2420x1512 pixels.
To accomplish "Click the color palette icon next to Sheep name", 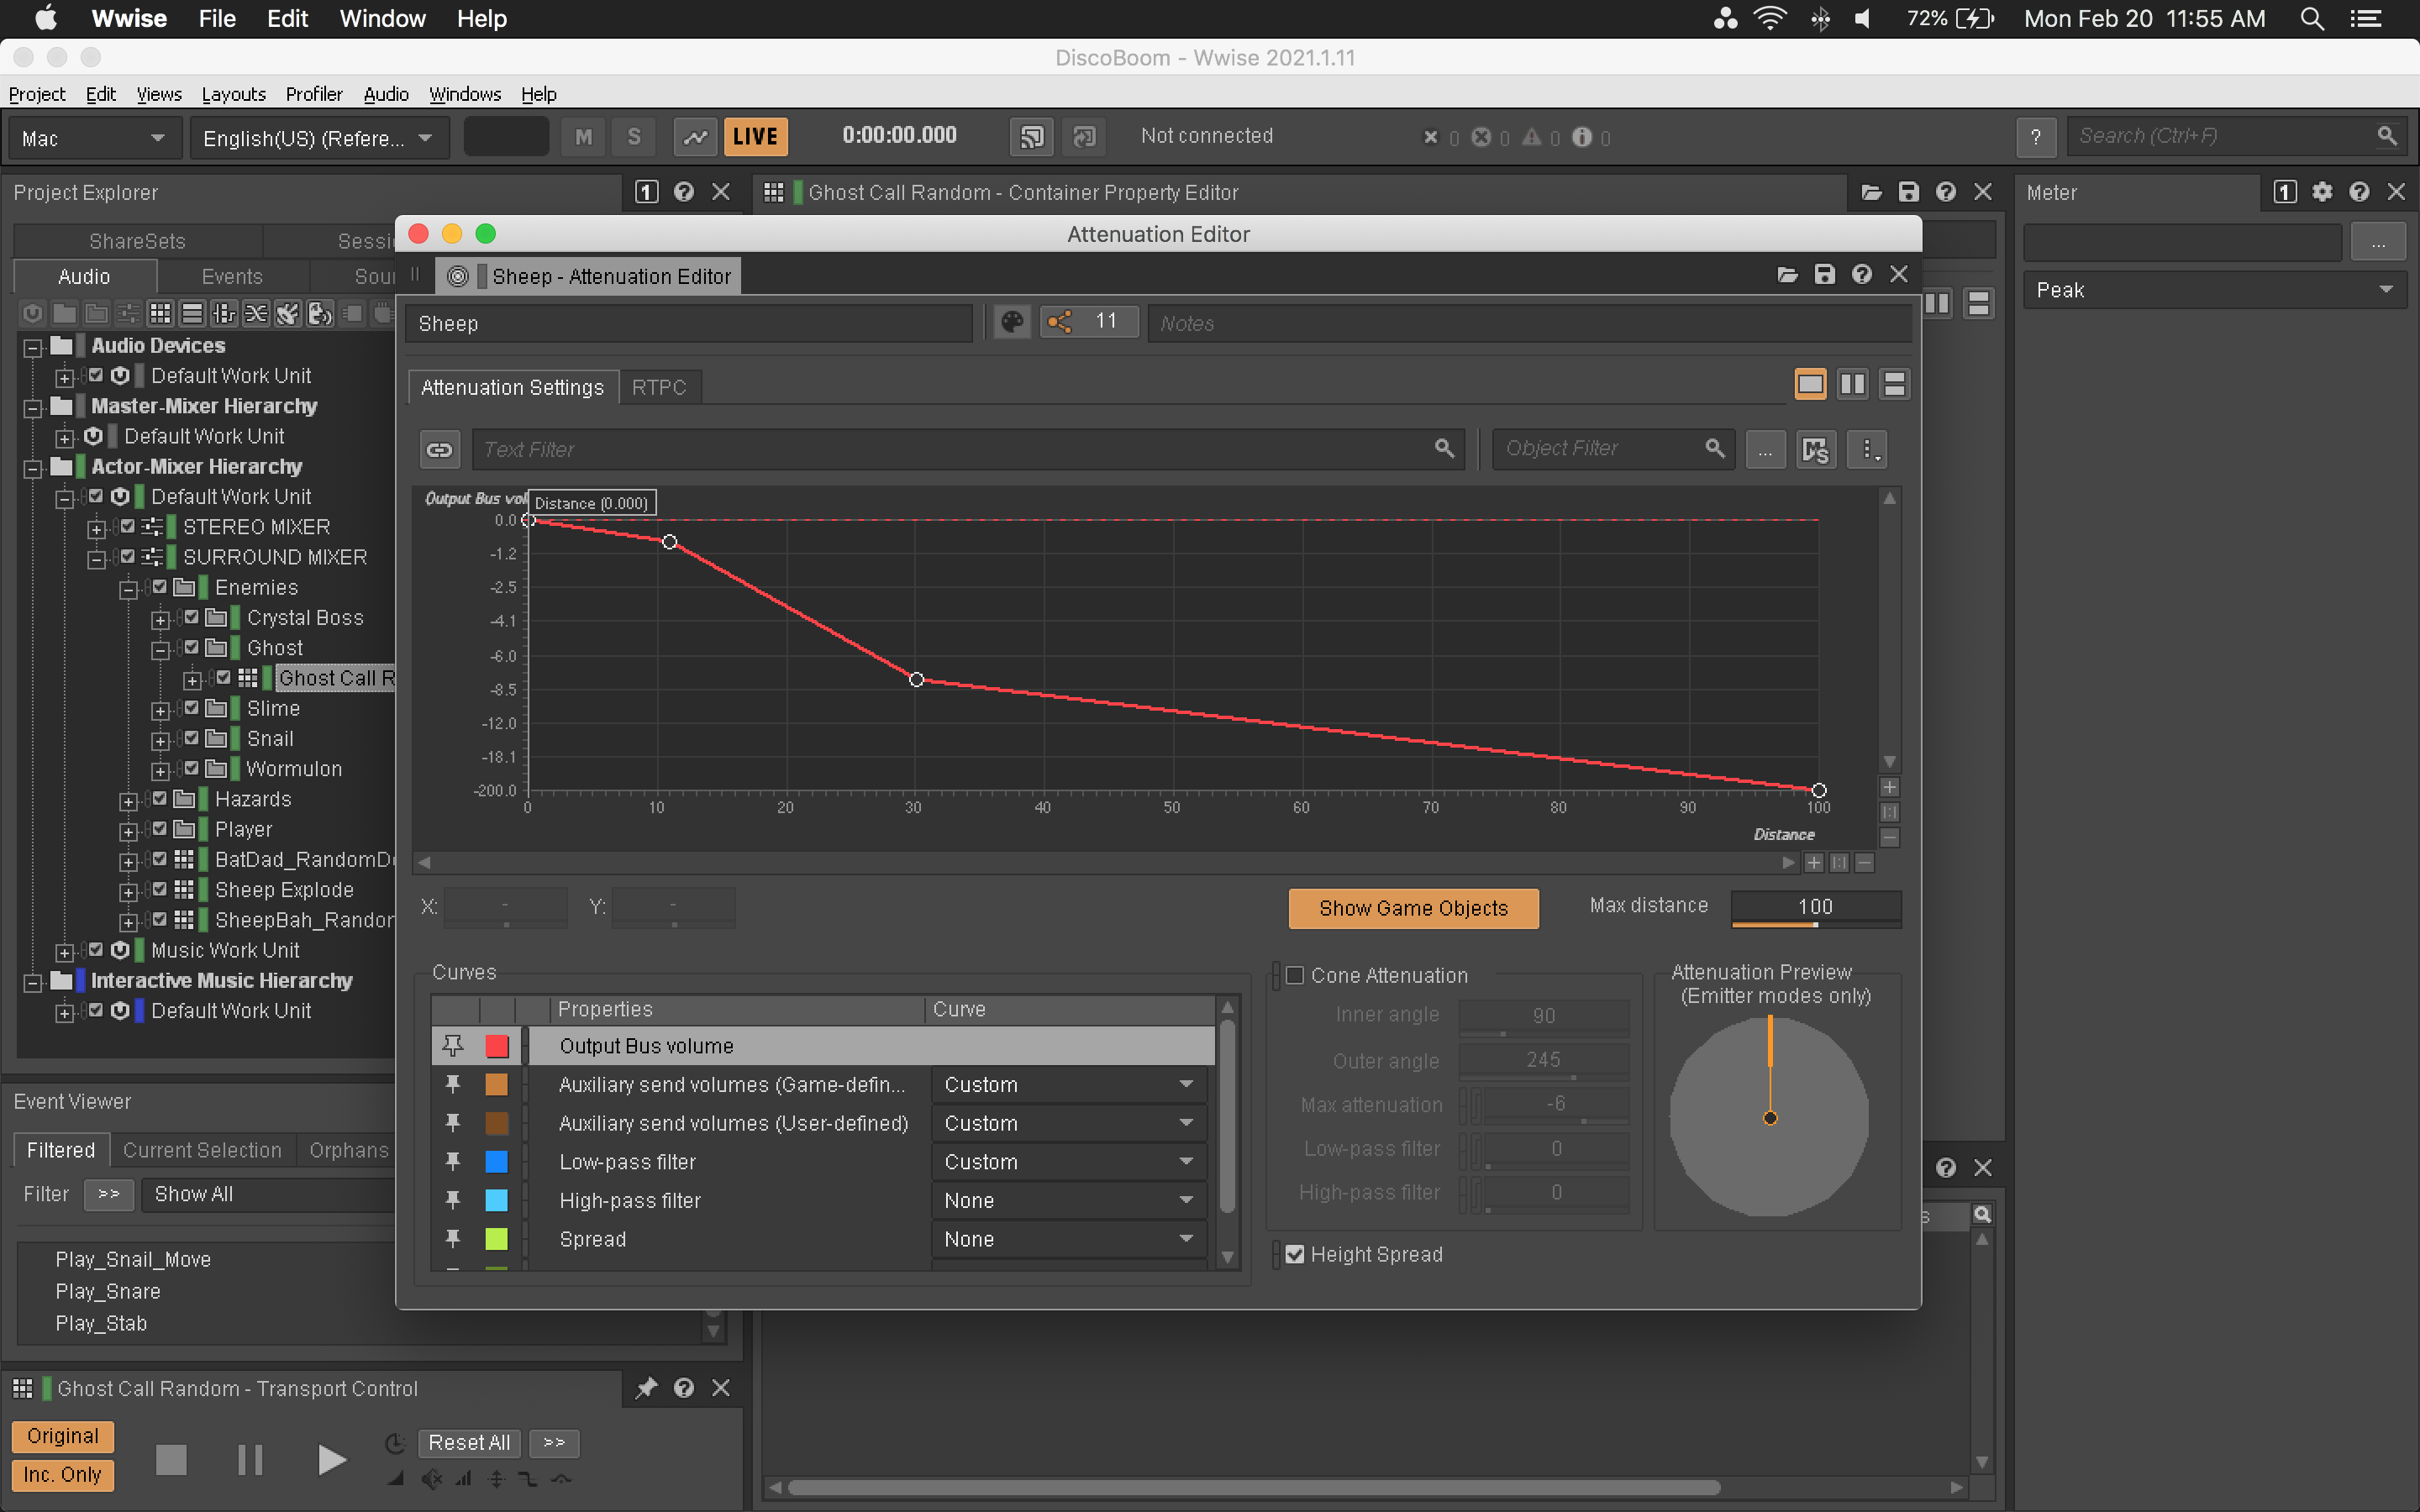I will coord(1012,322).
